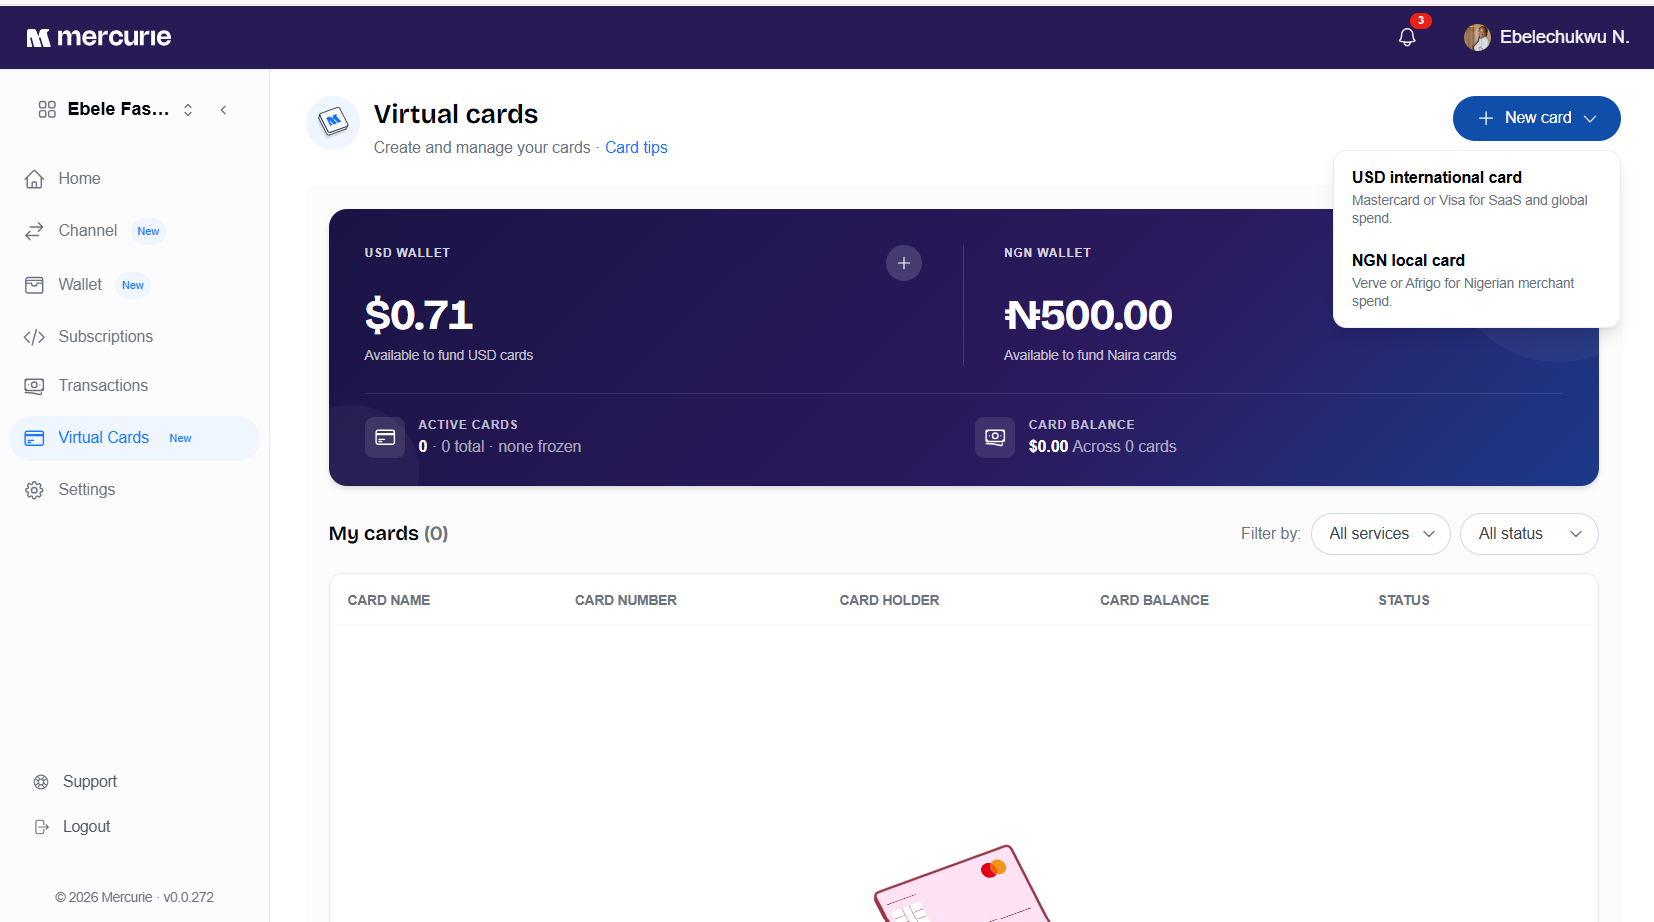1654x922 pixels.
Task: Open the Support page
Action: point(76,782)
